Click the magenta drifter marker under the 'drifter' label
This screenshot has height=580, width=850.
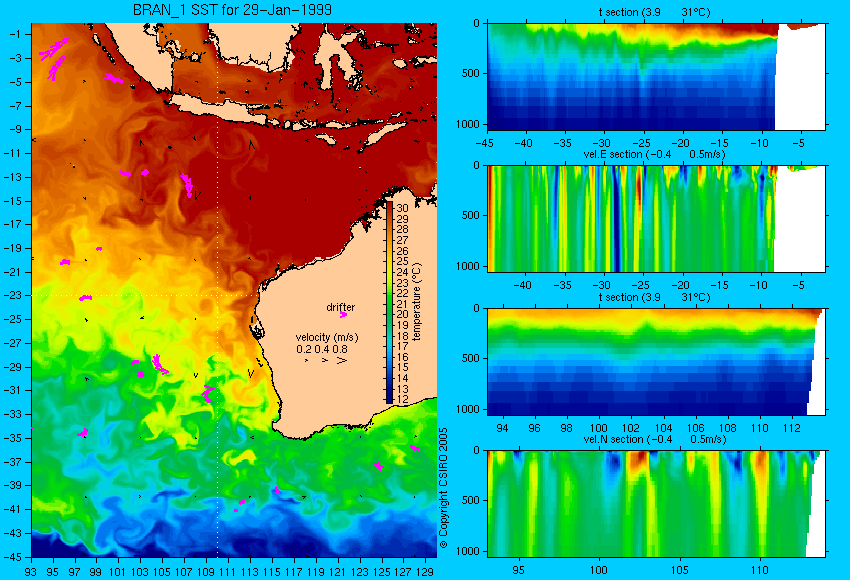tap(343, 314)
